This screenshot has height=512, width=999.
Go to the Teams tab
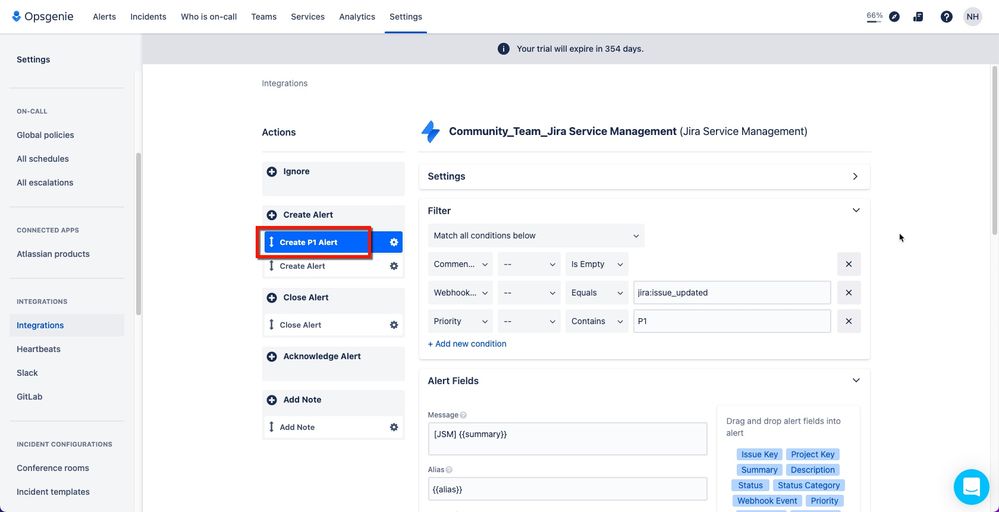[264, 17]
